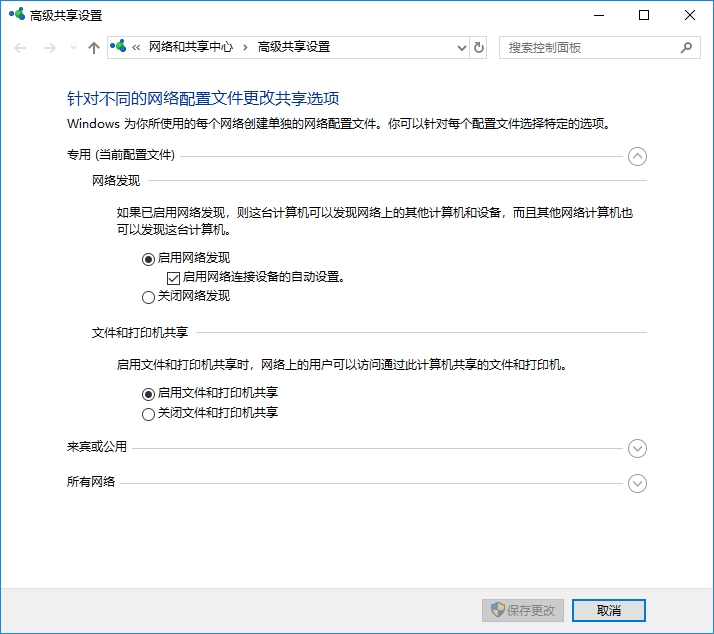This screenshot has height=634, width=714.
Task: Click the double chevron in address bar
Action: pyautogui.click(x=136, y=47)
